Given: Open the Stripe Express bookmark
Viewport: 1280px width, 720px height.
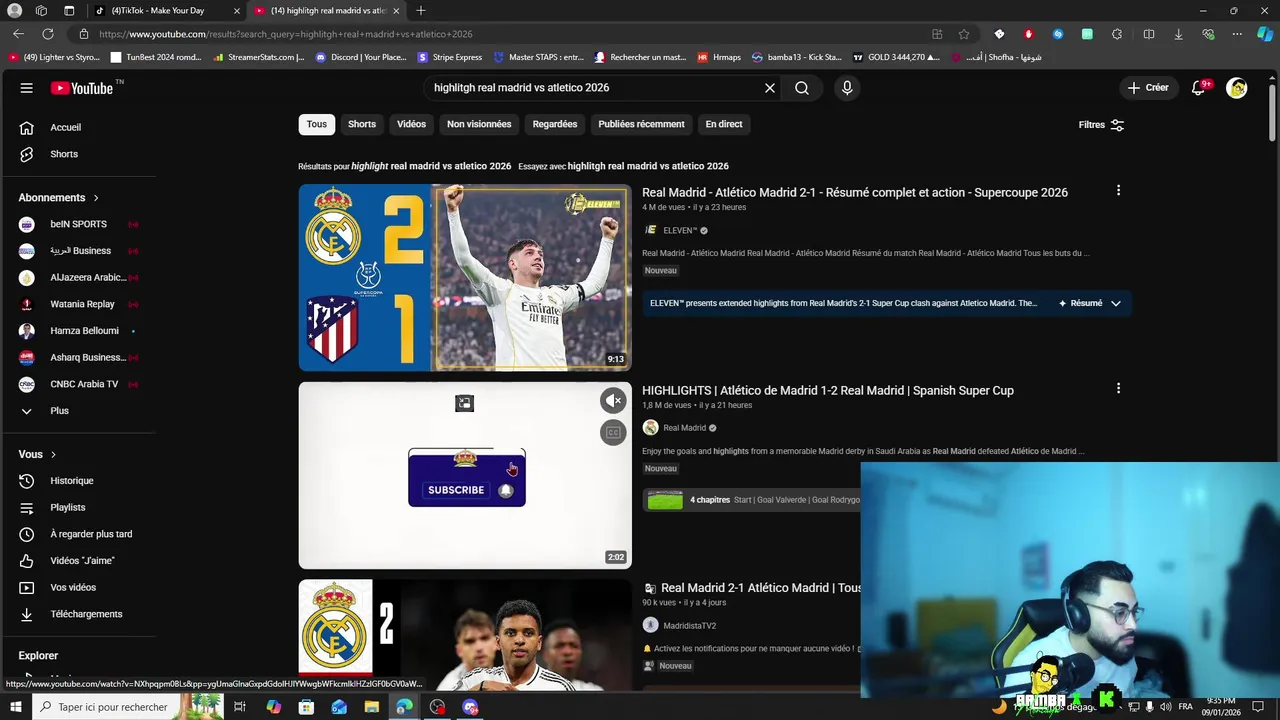Looking at the screenshot, I should coord(450,57).
